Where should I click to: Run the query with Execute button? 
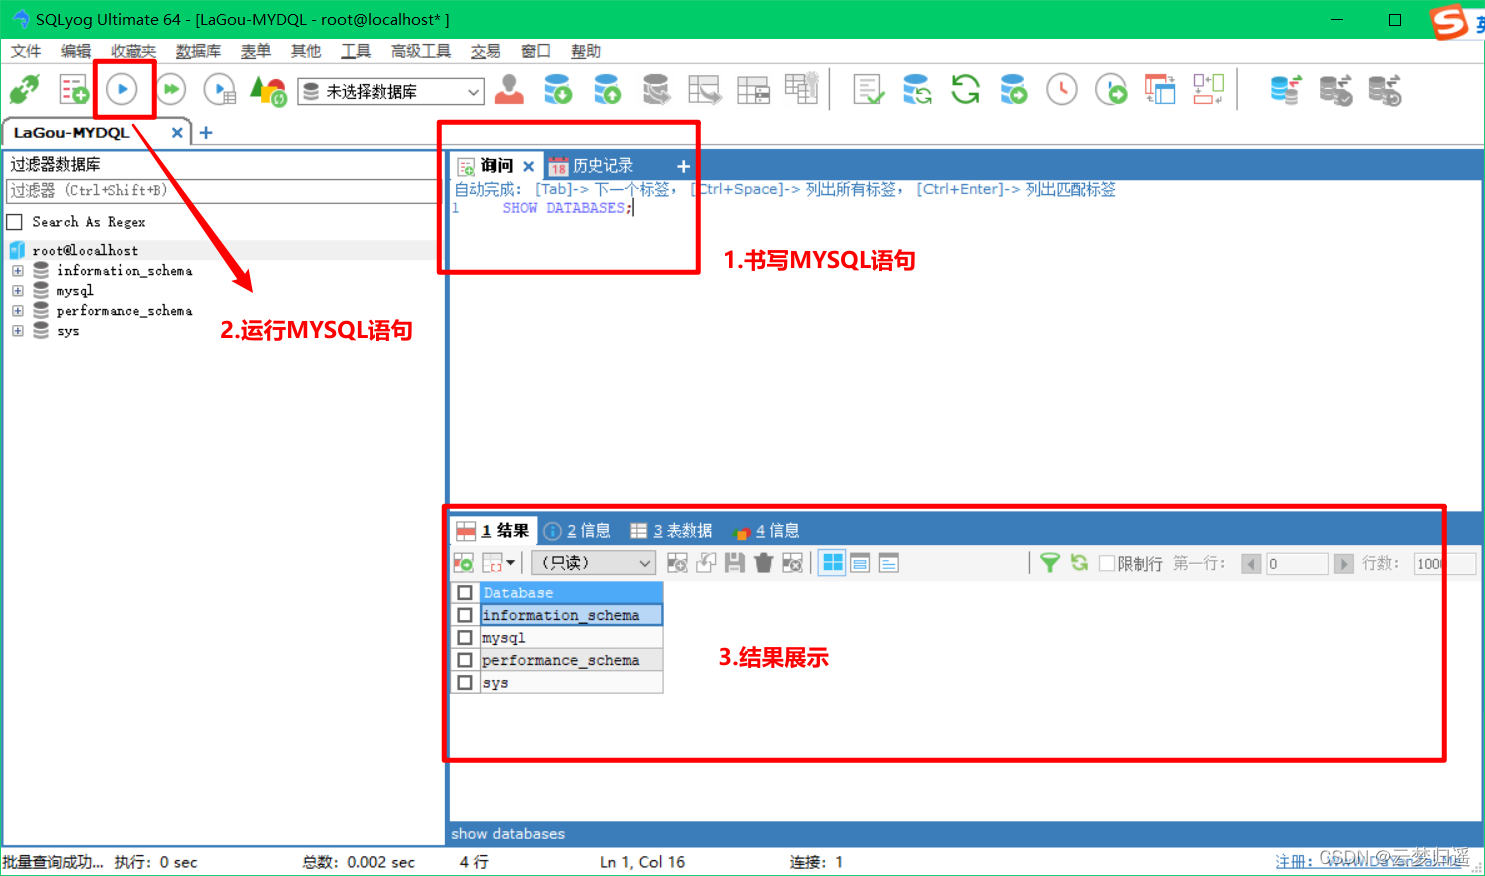[122, 90]
